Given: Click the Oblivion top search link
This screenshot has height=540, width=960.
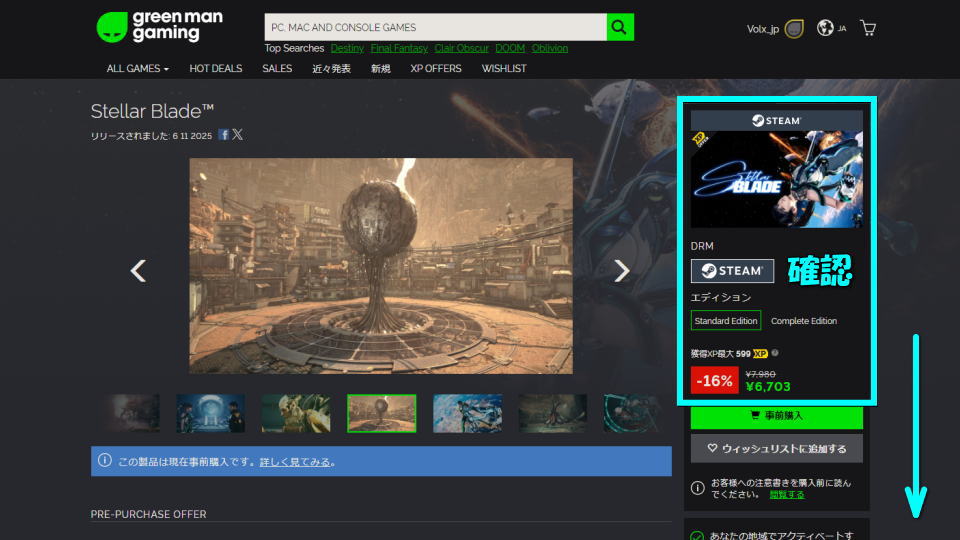Looking at the screenshot, I should (x=550, y=48).
